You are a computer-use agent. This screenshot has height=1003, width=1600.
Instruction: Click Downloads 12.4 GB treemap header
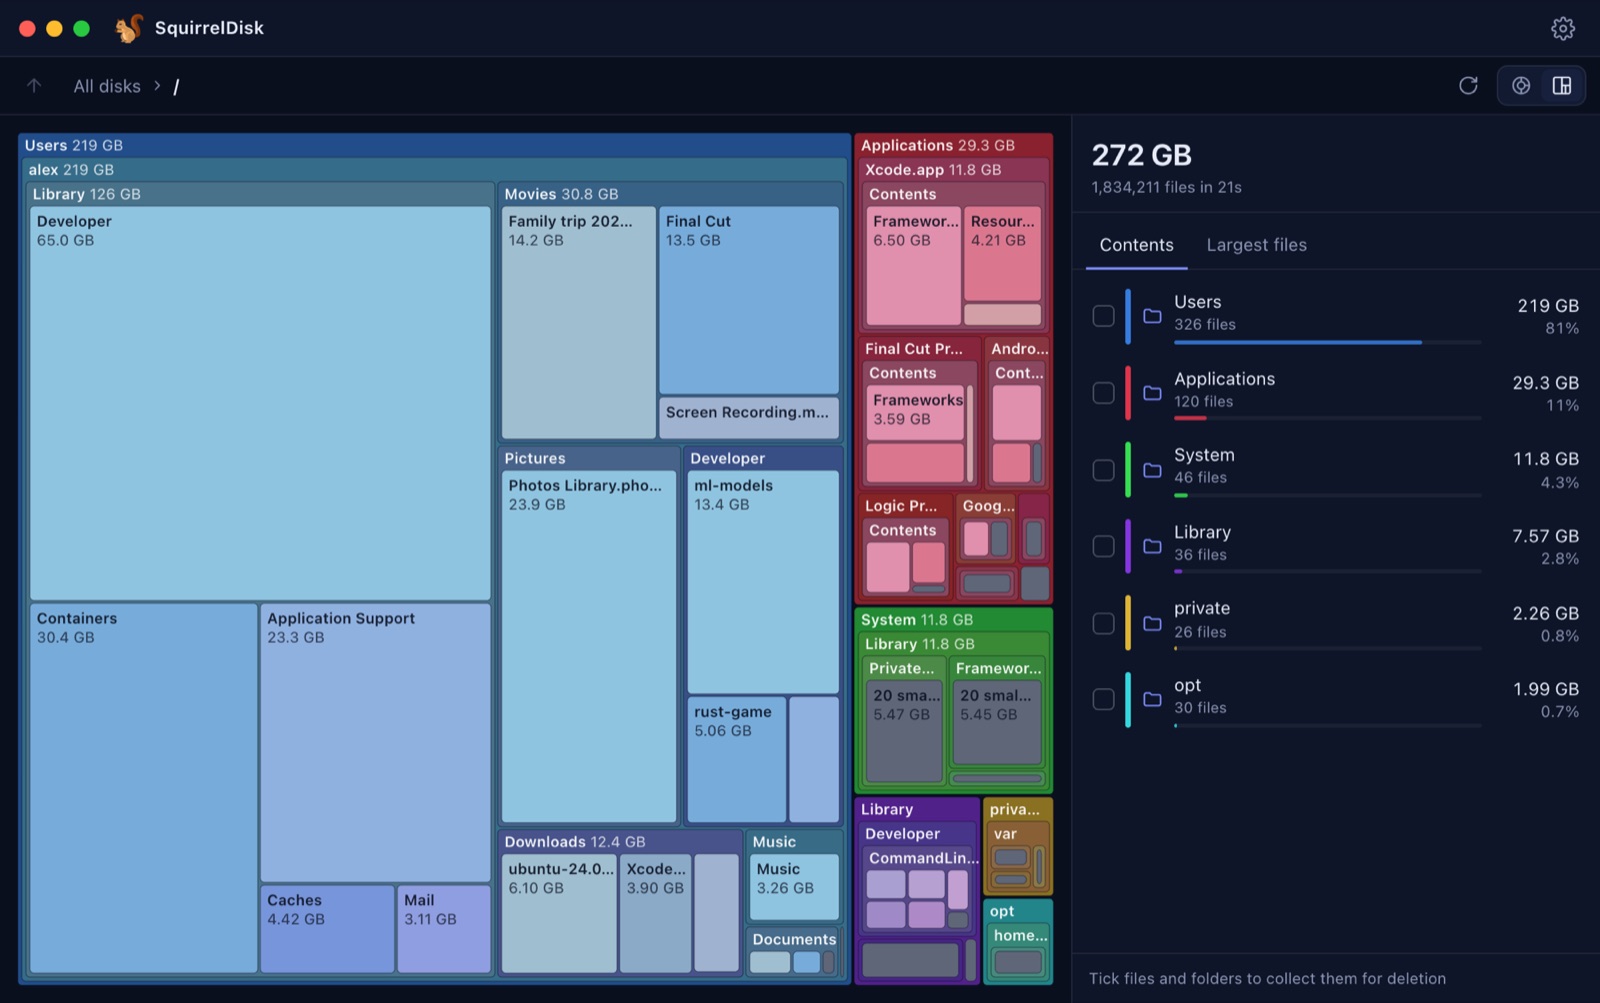tap(620, 842)
